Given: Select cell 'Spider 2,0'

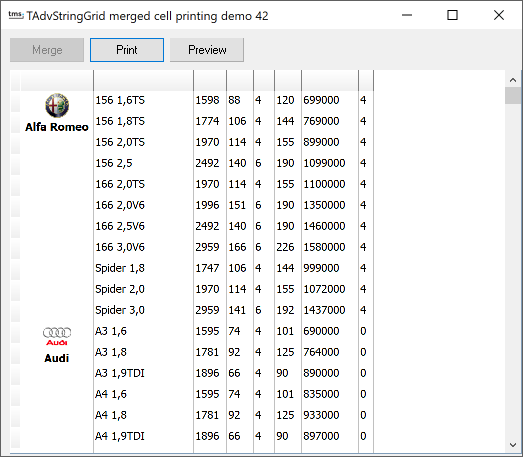Looking at the screenshot, I should (120, 289).
